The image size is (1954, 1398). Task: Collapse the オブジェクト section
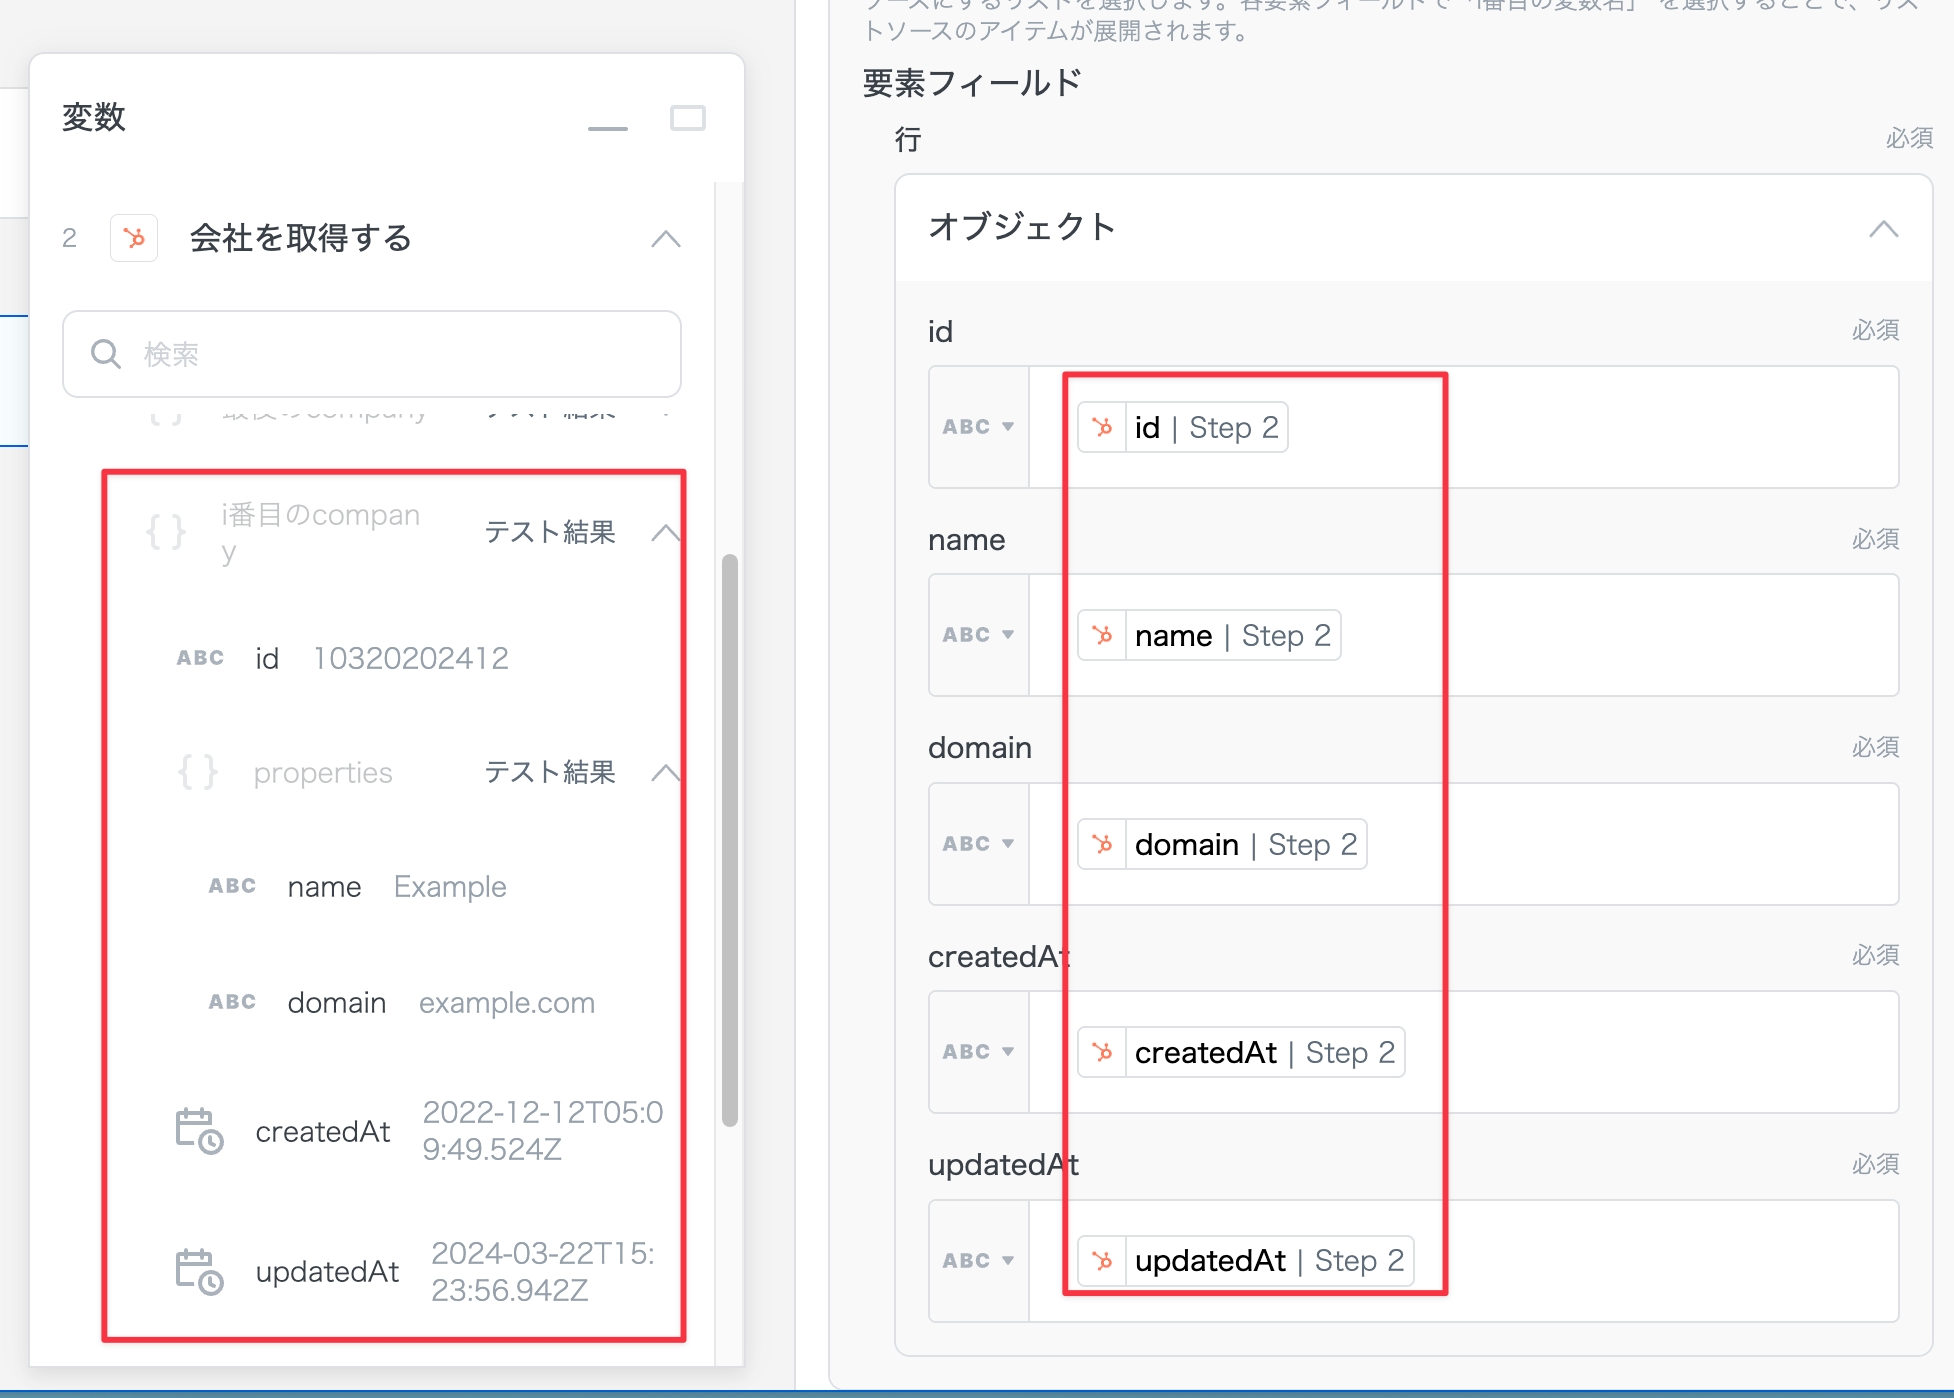(x=1883, y=229)
